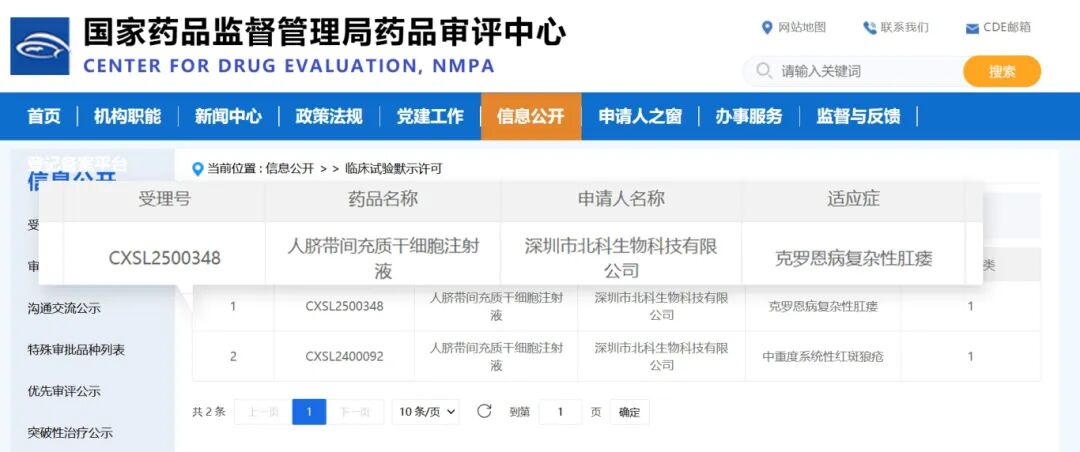Screen dimensions: 1080x452
Task: Click location pin icon beside 当前位置
Action: pos(198,169)
